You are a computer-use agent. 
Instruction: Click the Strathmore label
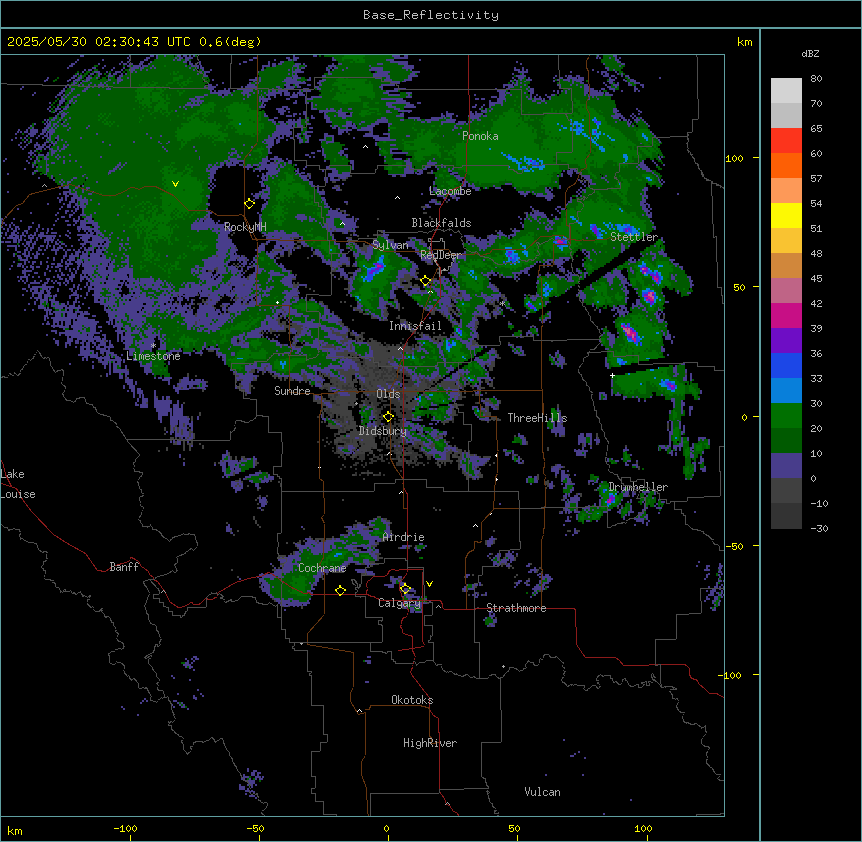coord(516,608)
